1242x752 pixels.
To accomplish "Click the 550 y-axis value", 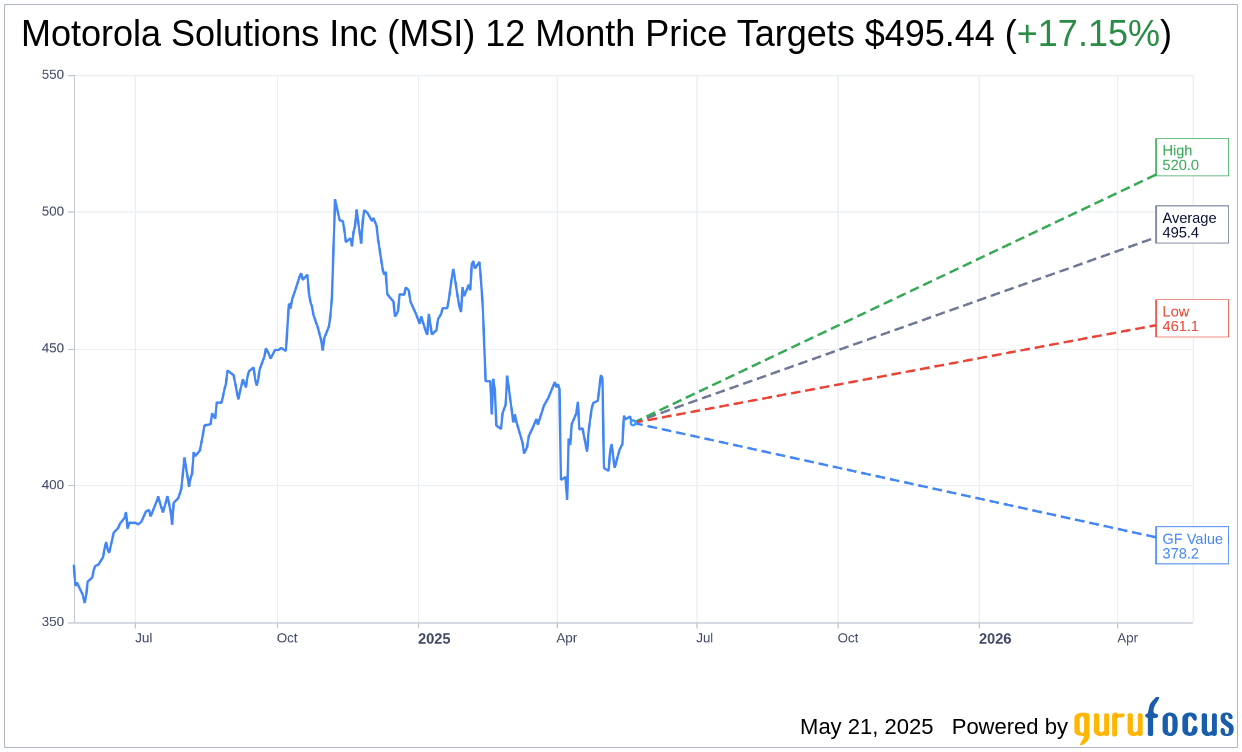I will tap(53, 75).
